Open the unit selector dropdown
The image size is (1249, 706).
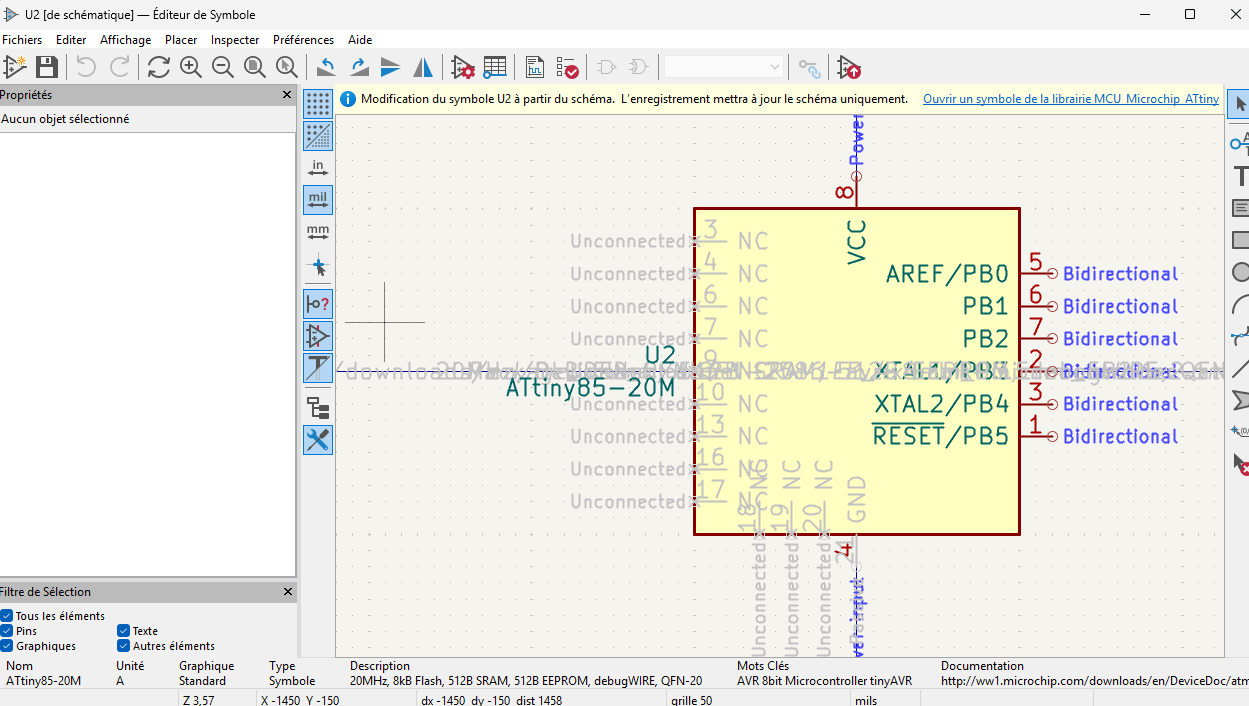coord(724,67)
